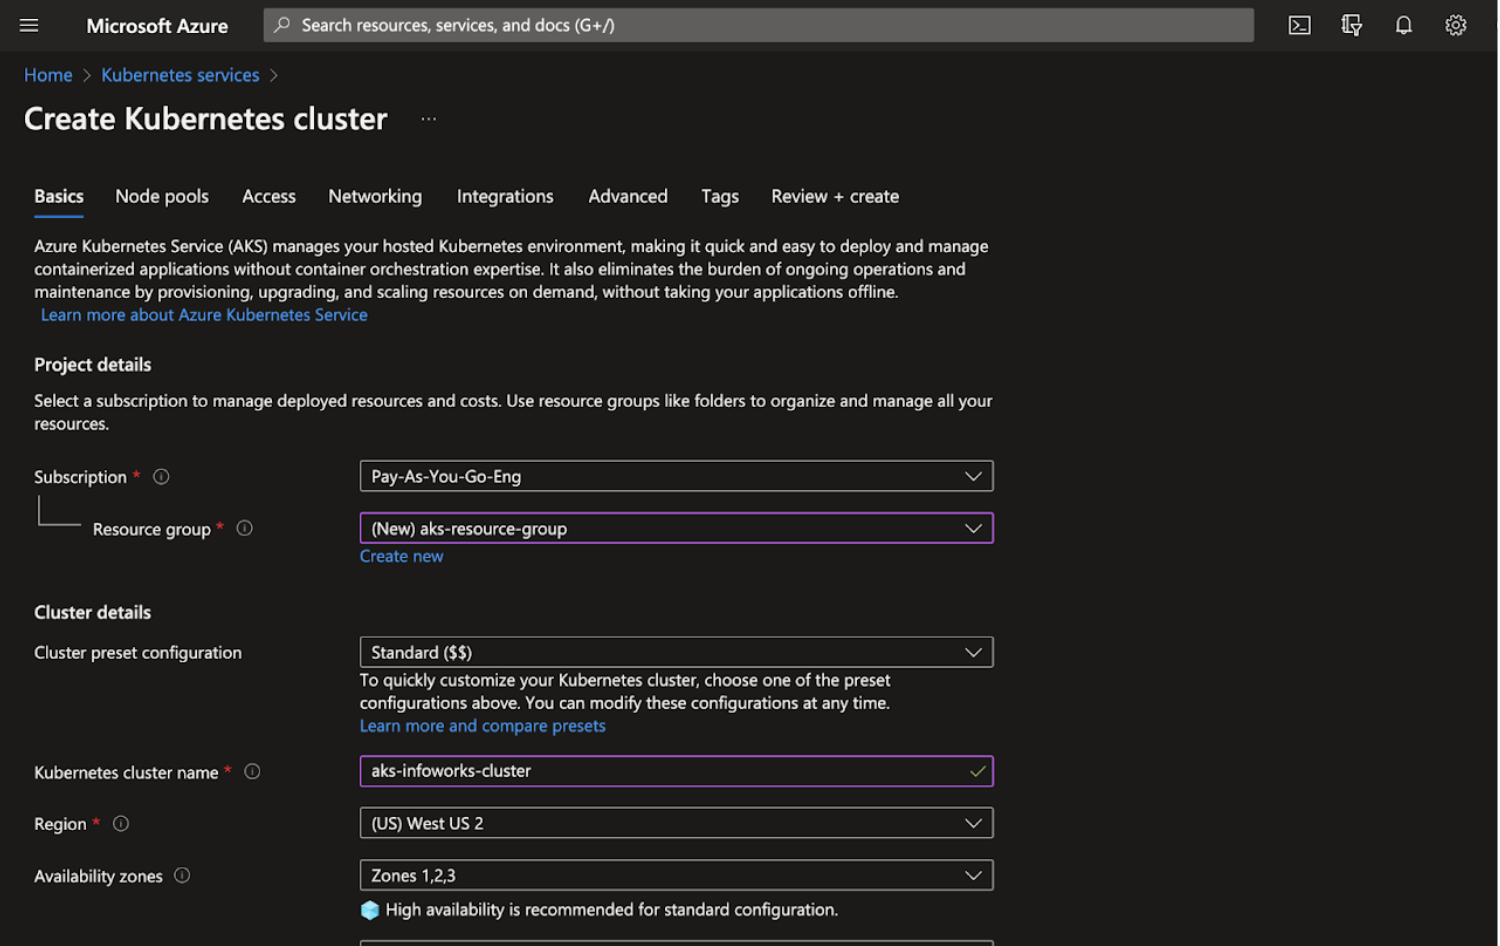Focus the Kubernetes cluster name field
The height and width of the screenshot is (946, 1500).
coord(676,771)
